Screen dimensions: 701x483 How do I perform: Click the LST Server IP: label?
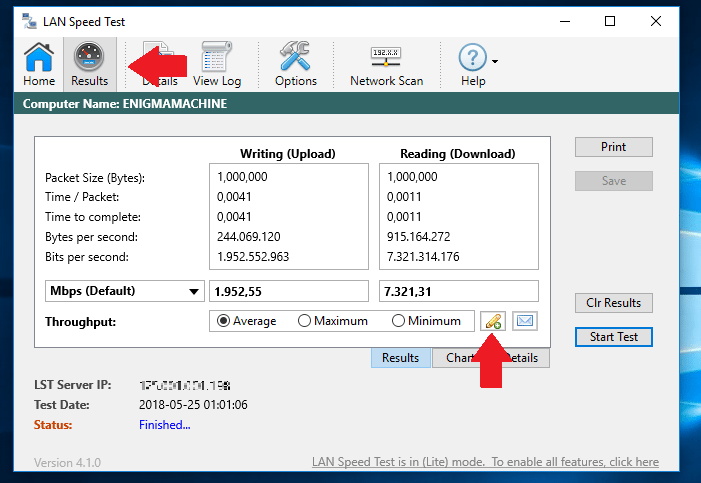point(72,385)
